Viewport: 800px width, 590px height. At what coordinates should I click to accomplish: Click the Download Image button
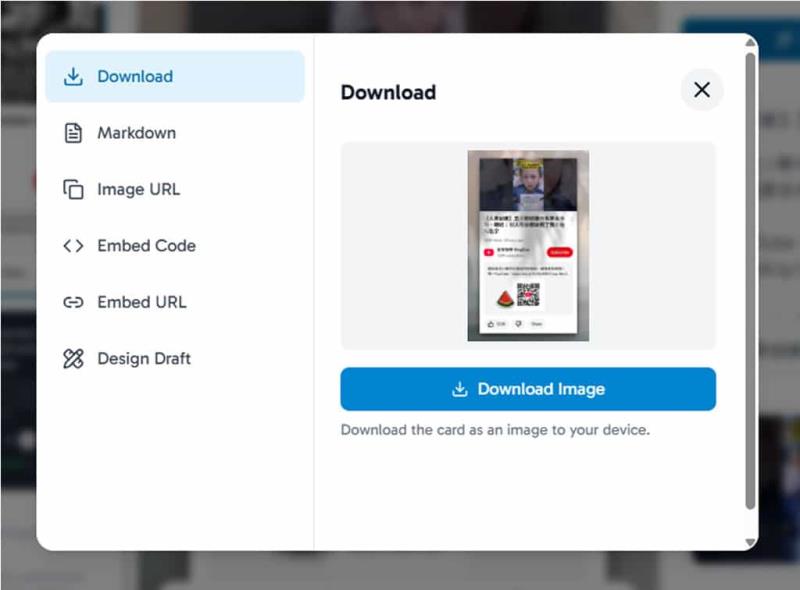(x=528, y=389)
